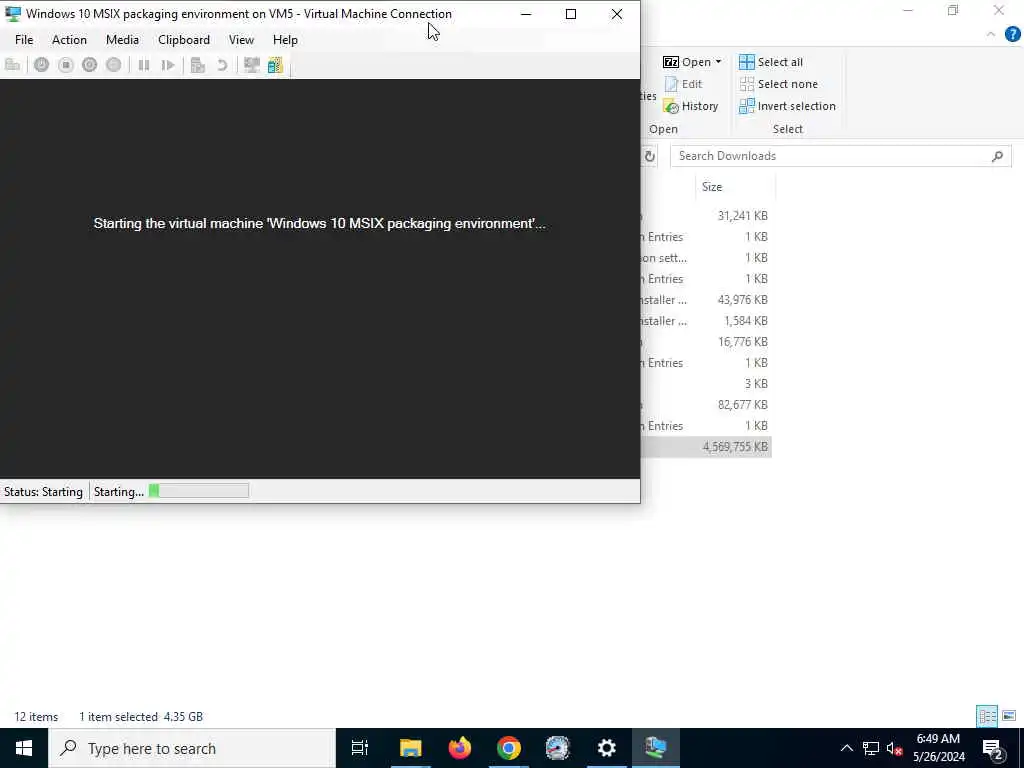Select the row sized 82,677 KB

tap(705, 405)
